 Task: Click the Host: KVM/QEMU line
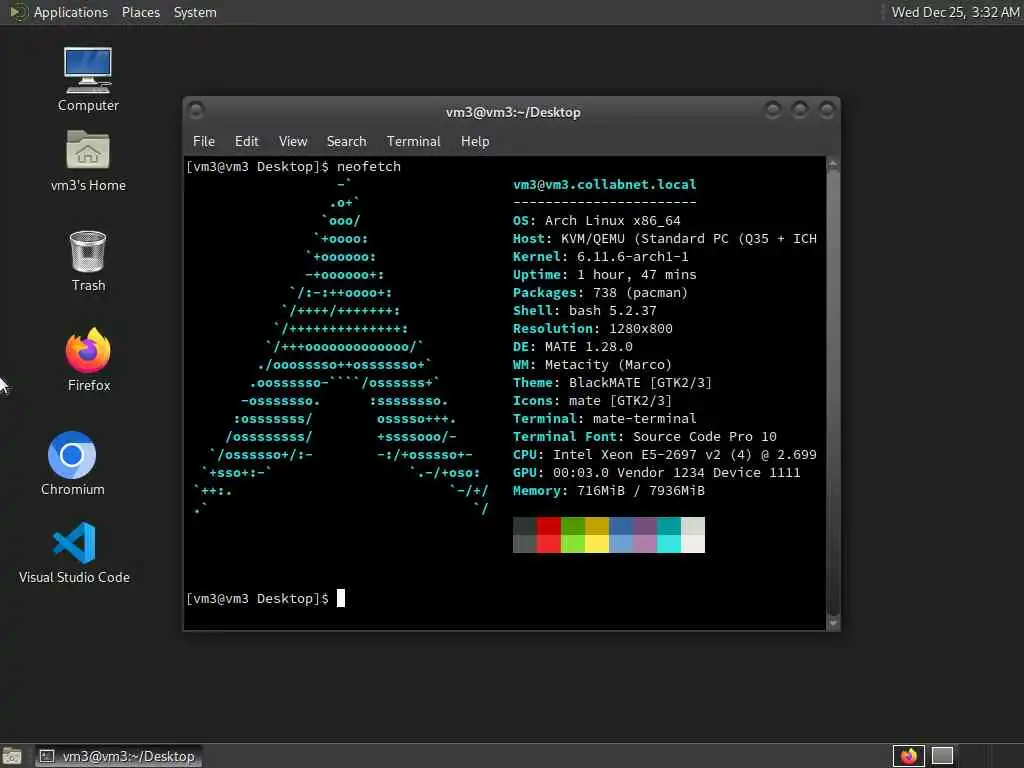click(x=665, y=239)
